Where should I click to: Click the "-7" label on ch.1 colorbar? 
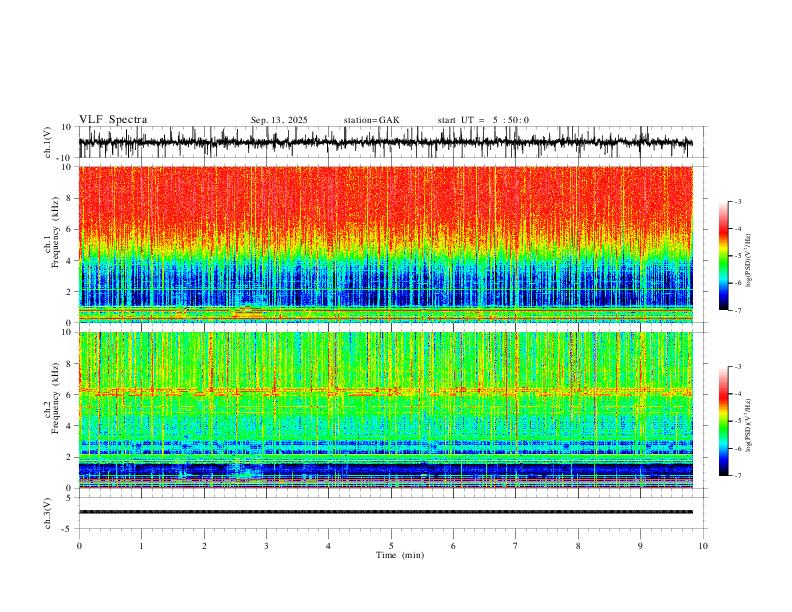click(737, 310)
